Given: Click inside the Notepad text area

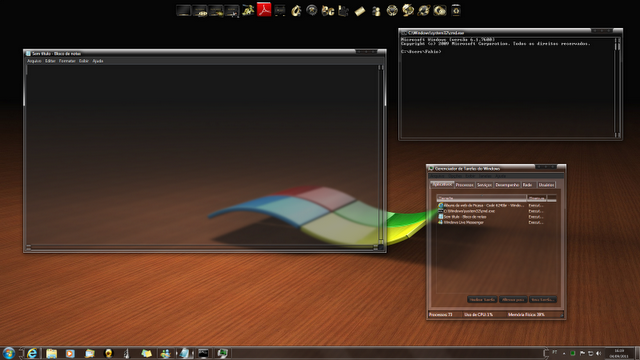Looking at the screenshot, I should (202, 155).
